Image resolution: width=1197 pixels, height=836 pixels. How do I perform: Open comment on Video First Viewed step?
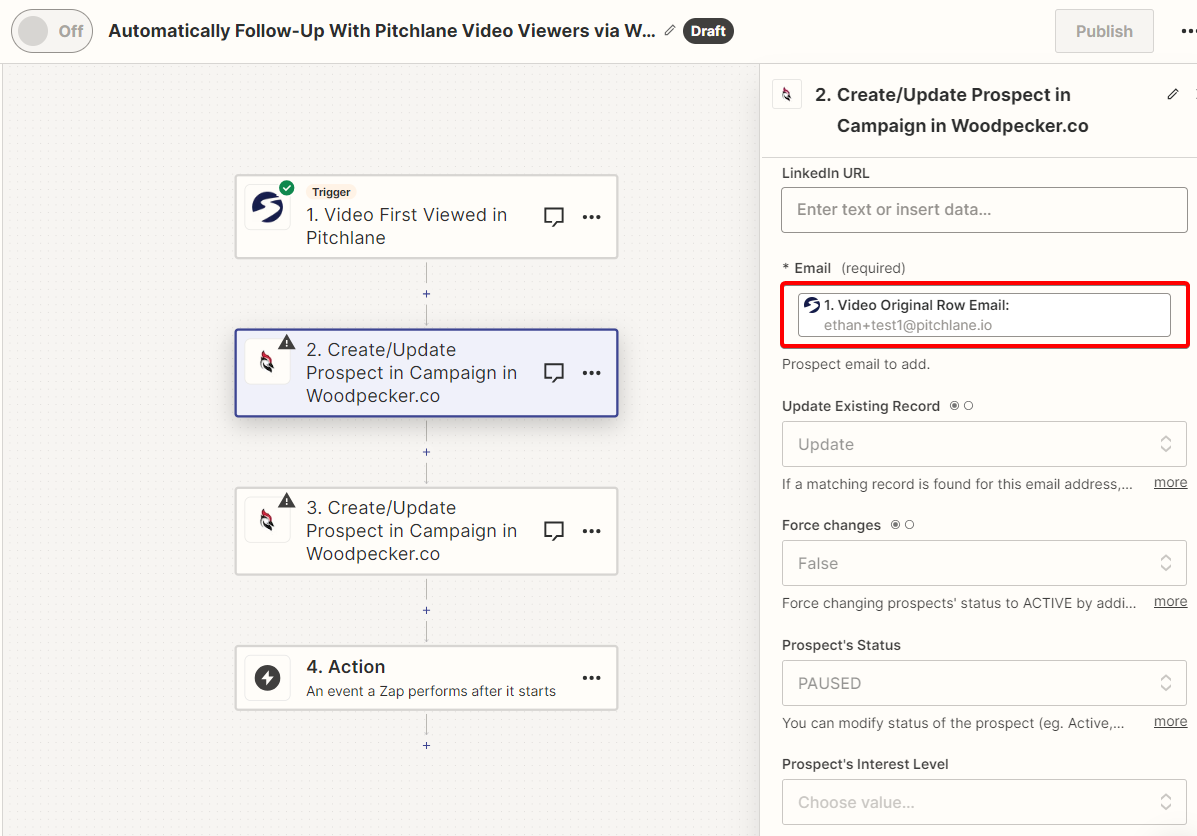click(x=553, y=217)
